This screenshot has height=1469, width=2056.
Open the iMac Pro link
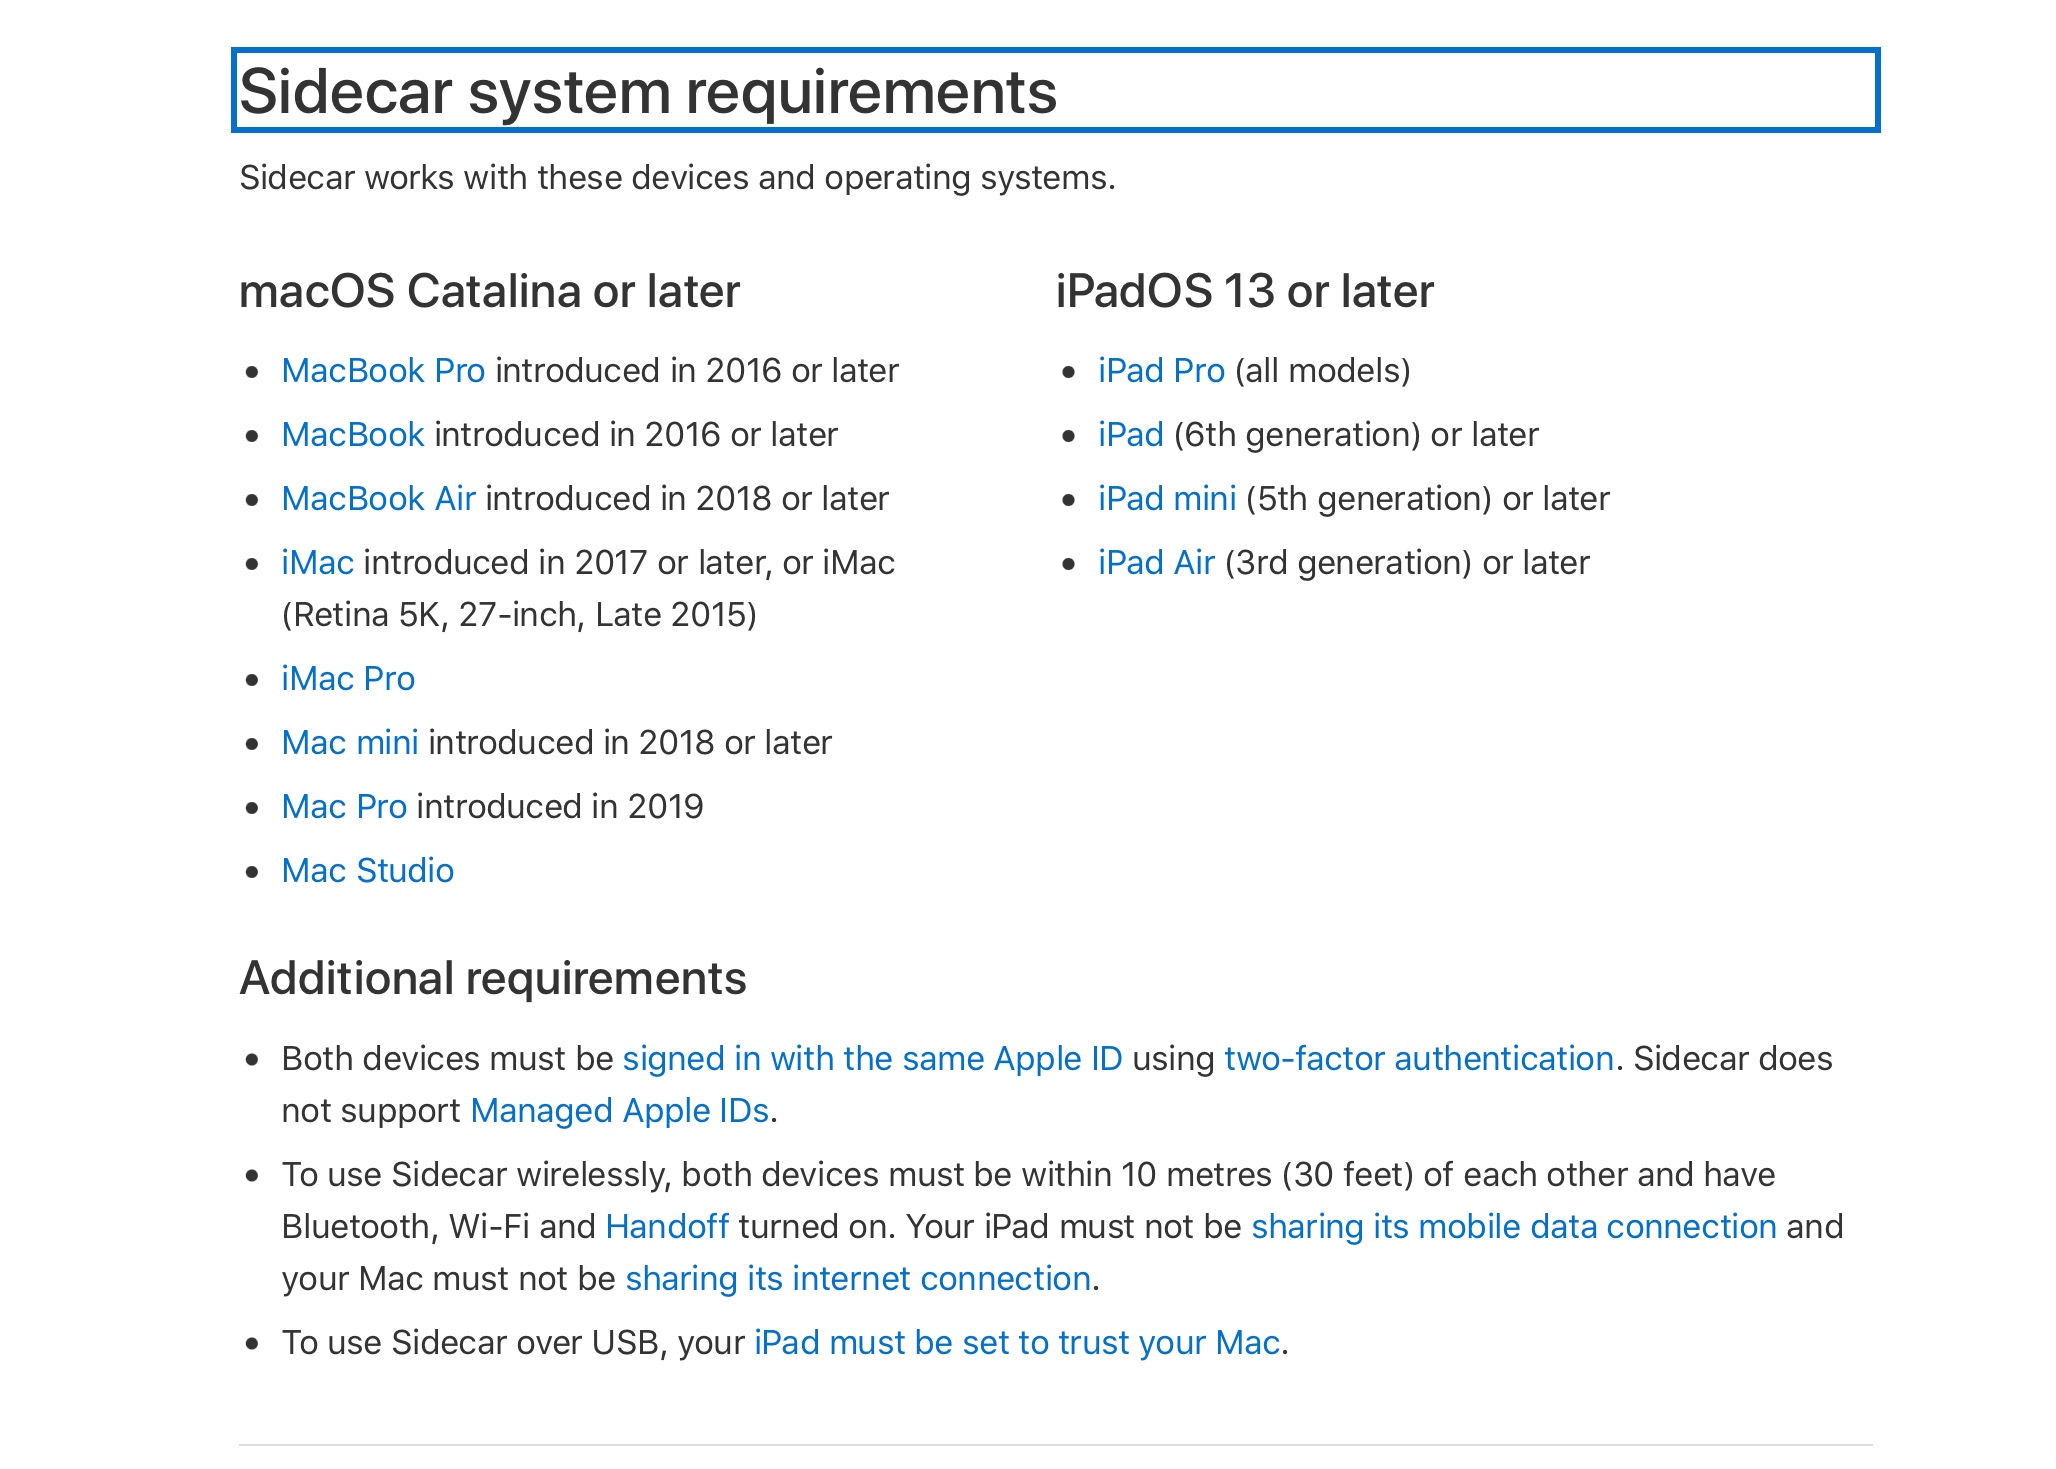[x=347, y=679]
